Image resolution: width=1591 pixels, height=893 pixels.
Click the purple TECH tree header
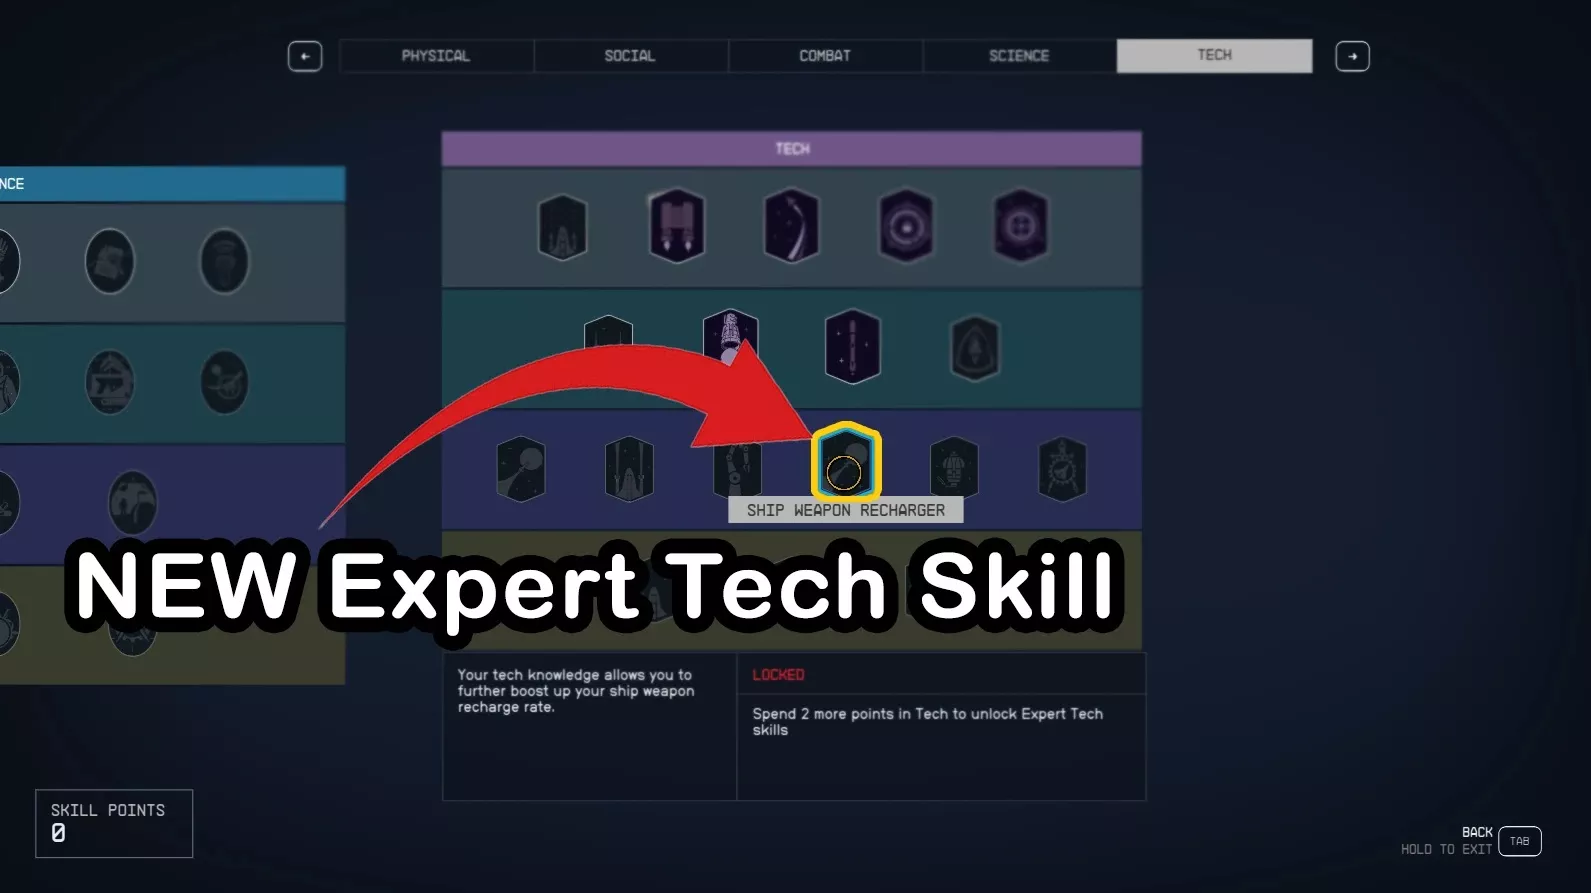click(x=792, y=149)
